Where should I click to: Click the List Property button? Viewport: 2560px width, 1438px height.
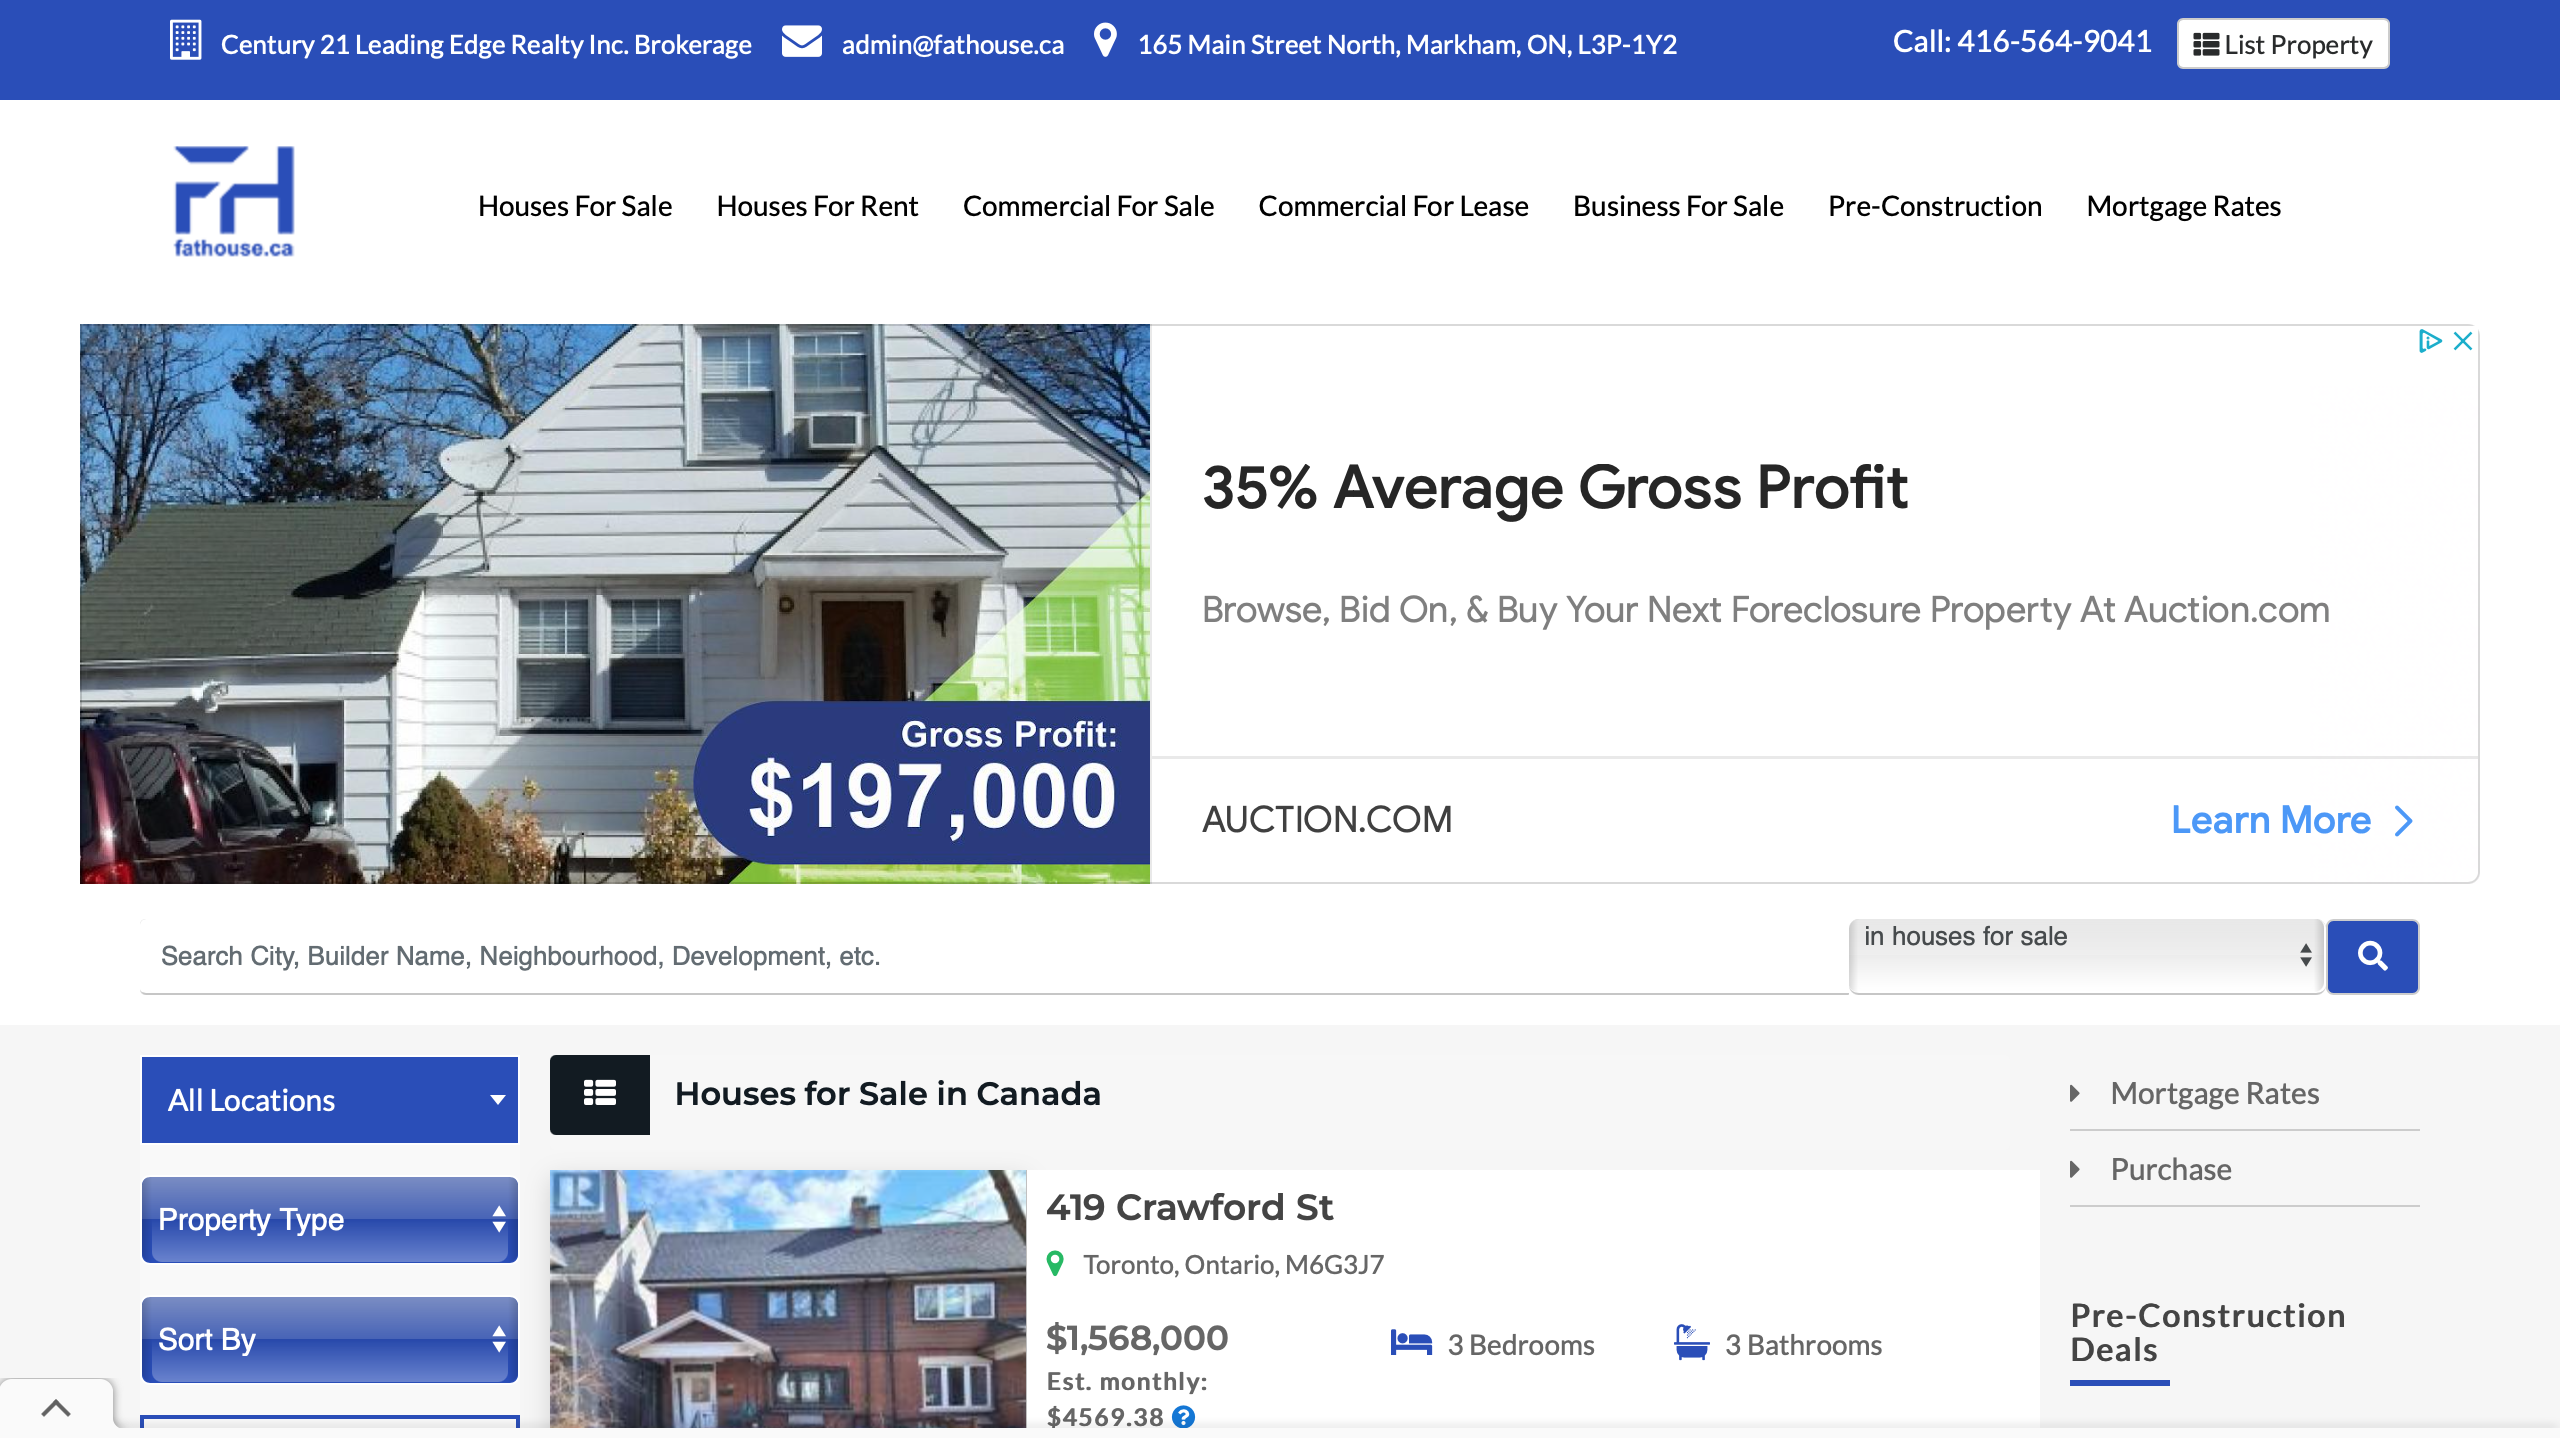click(x=2283, y=44)
